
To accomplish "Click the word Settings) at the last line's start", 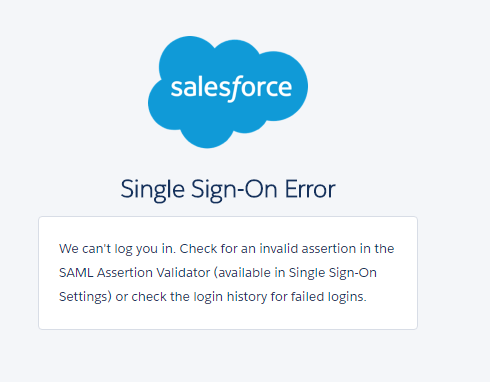I will [x=85, y=297].
